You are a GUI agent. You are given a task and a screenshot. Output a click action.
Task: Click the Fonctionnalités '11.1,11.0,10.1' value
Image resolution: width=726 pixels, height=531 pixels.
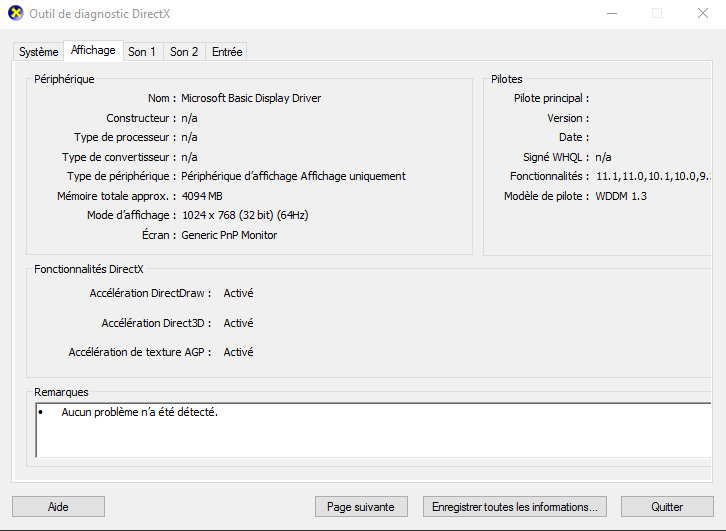point(653,176)
